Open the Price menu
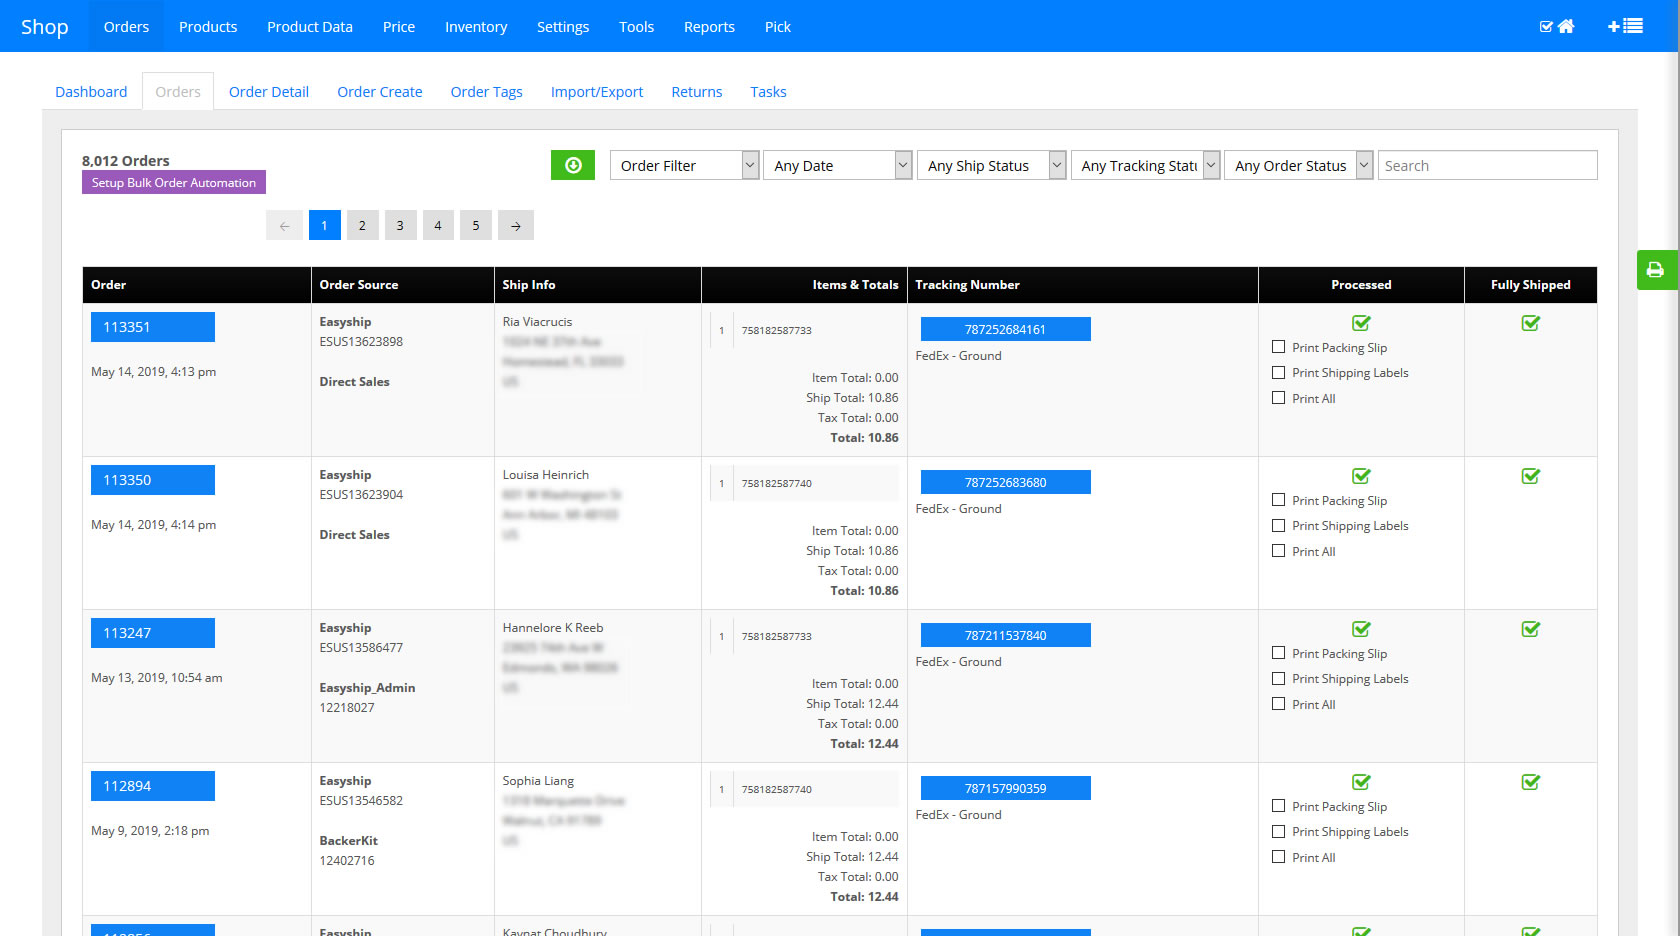Image resolution: width=1680 pixels, height=936 pixels. click(x=399, y=26)
